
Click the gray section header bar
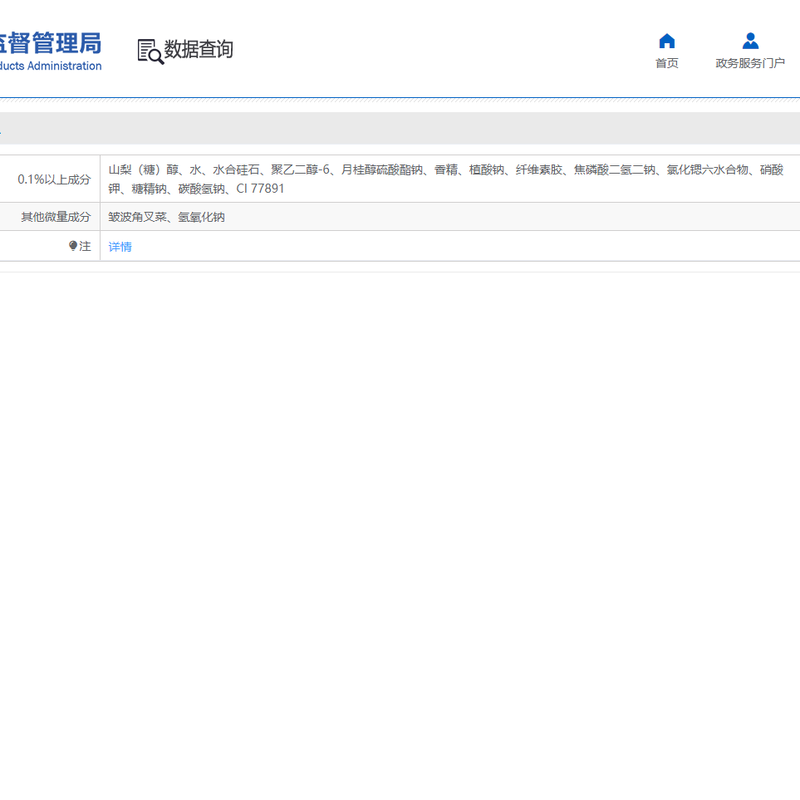pyautogui.click(x=400, y=129)
